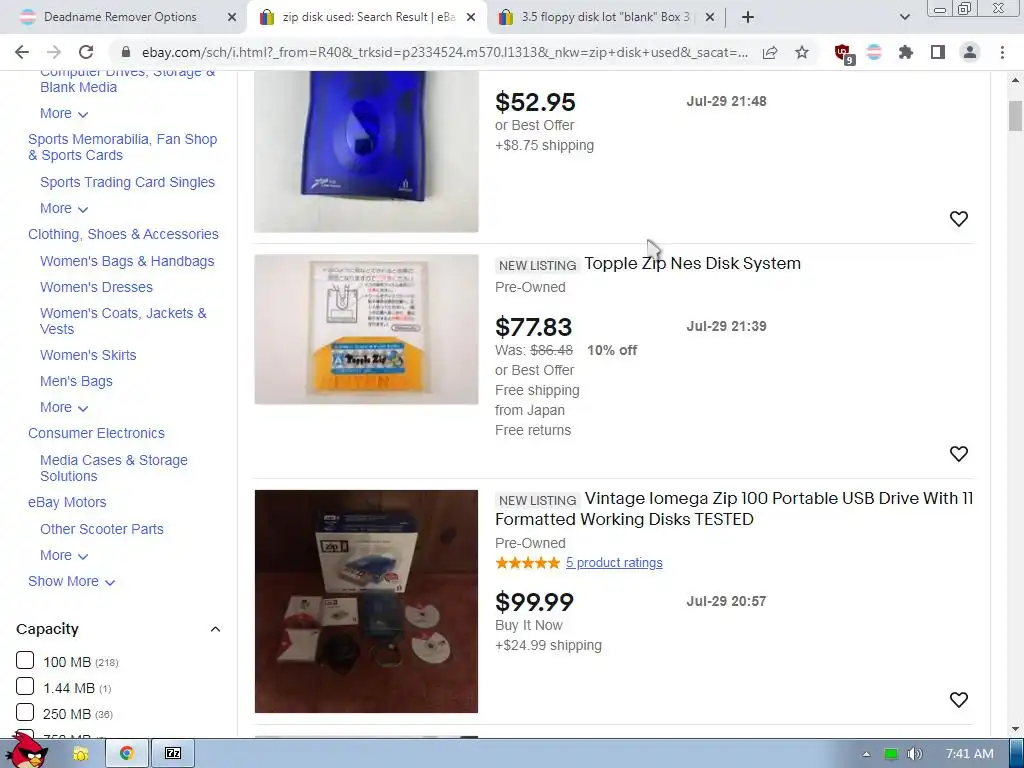This screenshot has height=768, width=1024.
Task: Open the Topple Zip listing thumbnail image
Action: [x=366, y=329]
